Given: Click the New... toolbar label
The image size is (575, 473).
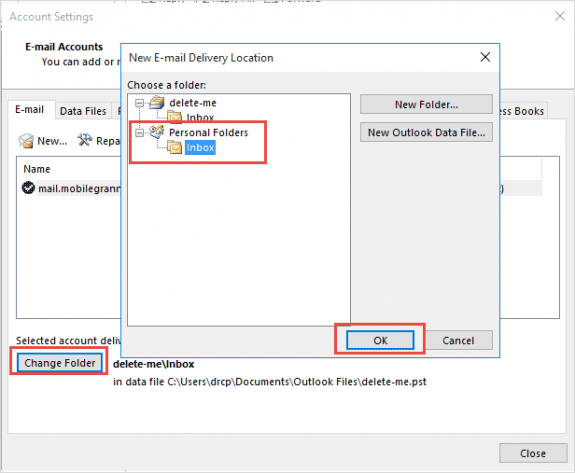Looking at the screenshot, I should click(x=52, y=141).
